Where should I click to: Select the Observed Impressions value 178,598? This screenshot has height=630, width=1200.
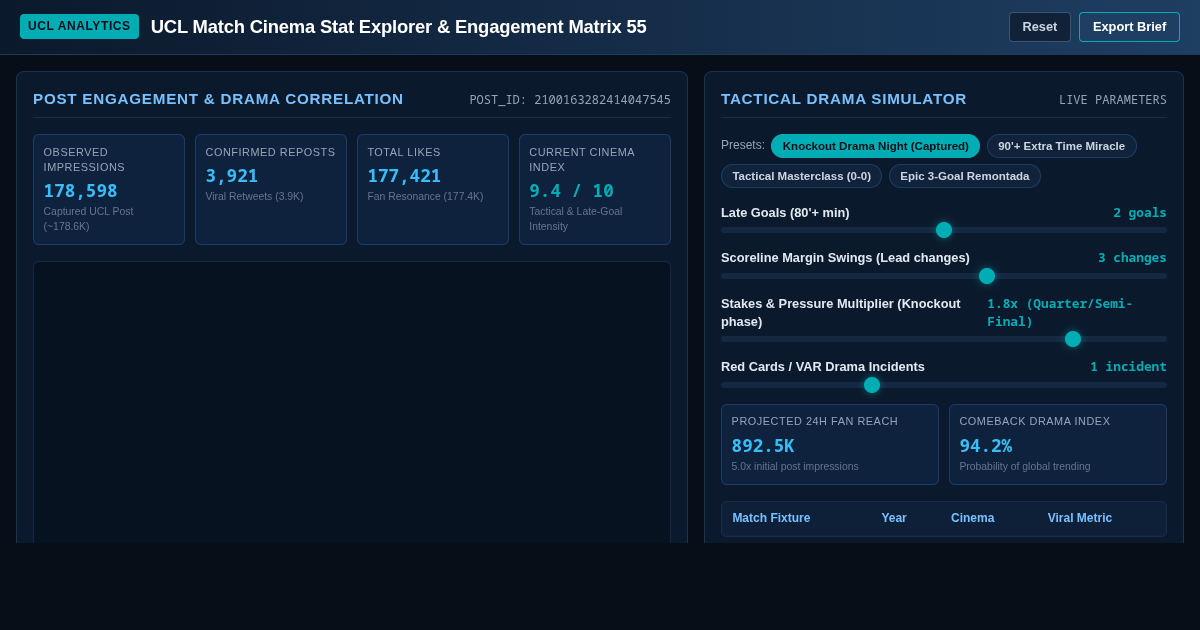click(x=80, y=191)
